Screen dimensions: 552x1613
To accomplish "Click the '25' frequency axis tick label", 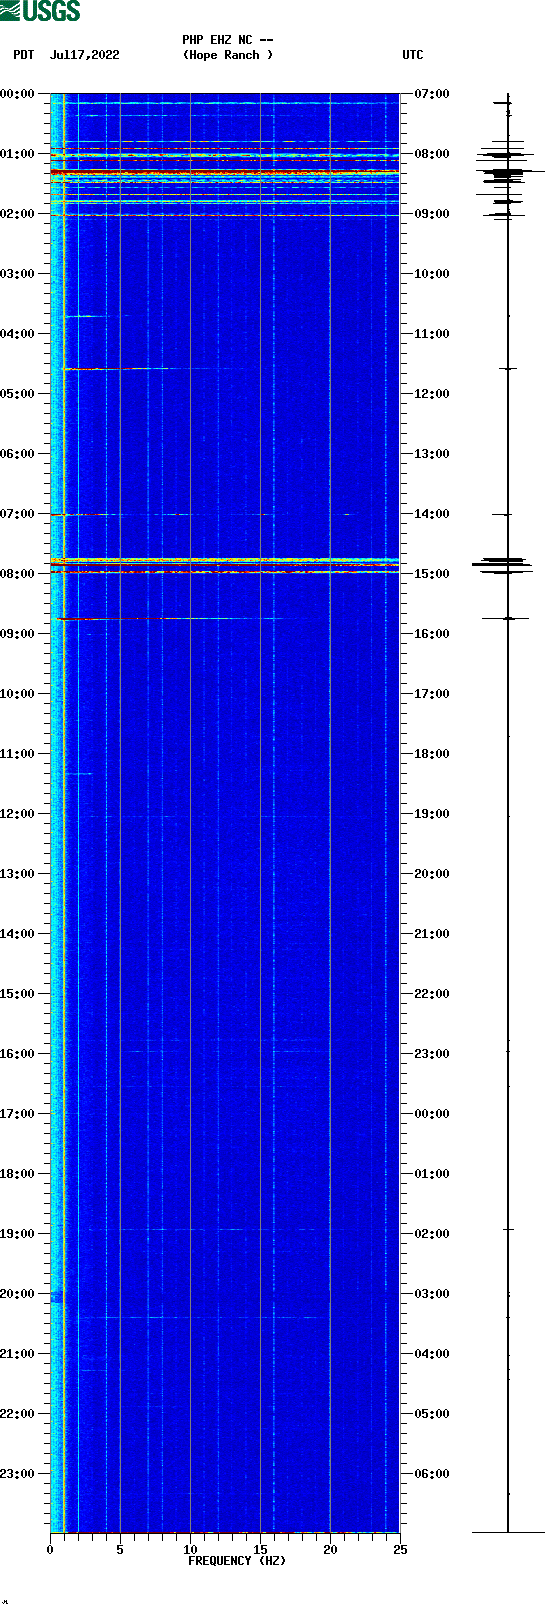I will 399,1550.
